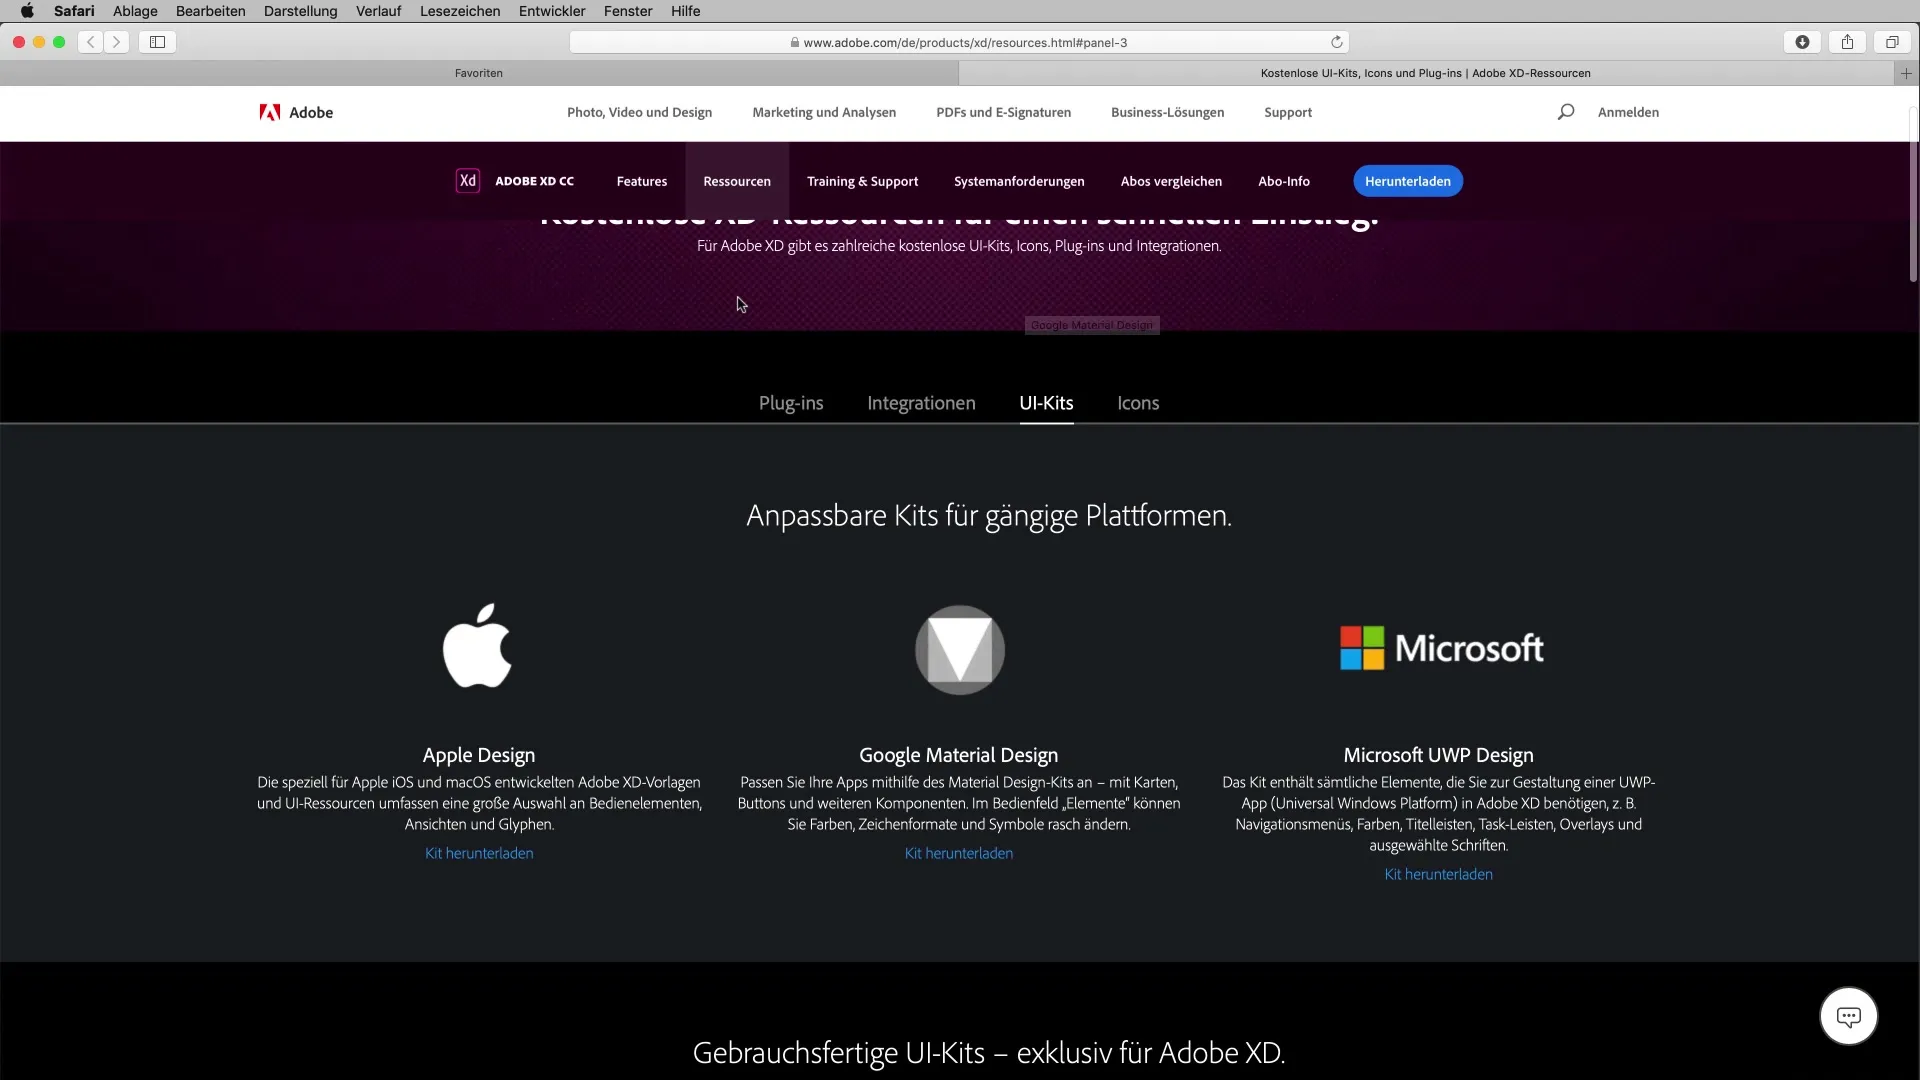Reload the page using the refresh icon
Screen dimensions: 1920x1080
(1336, 42)
